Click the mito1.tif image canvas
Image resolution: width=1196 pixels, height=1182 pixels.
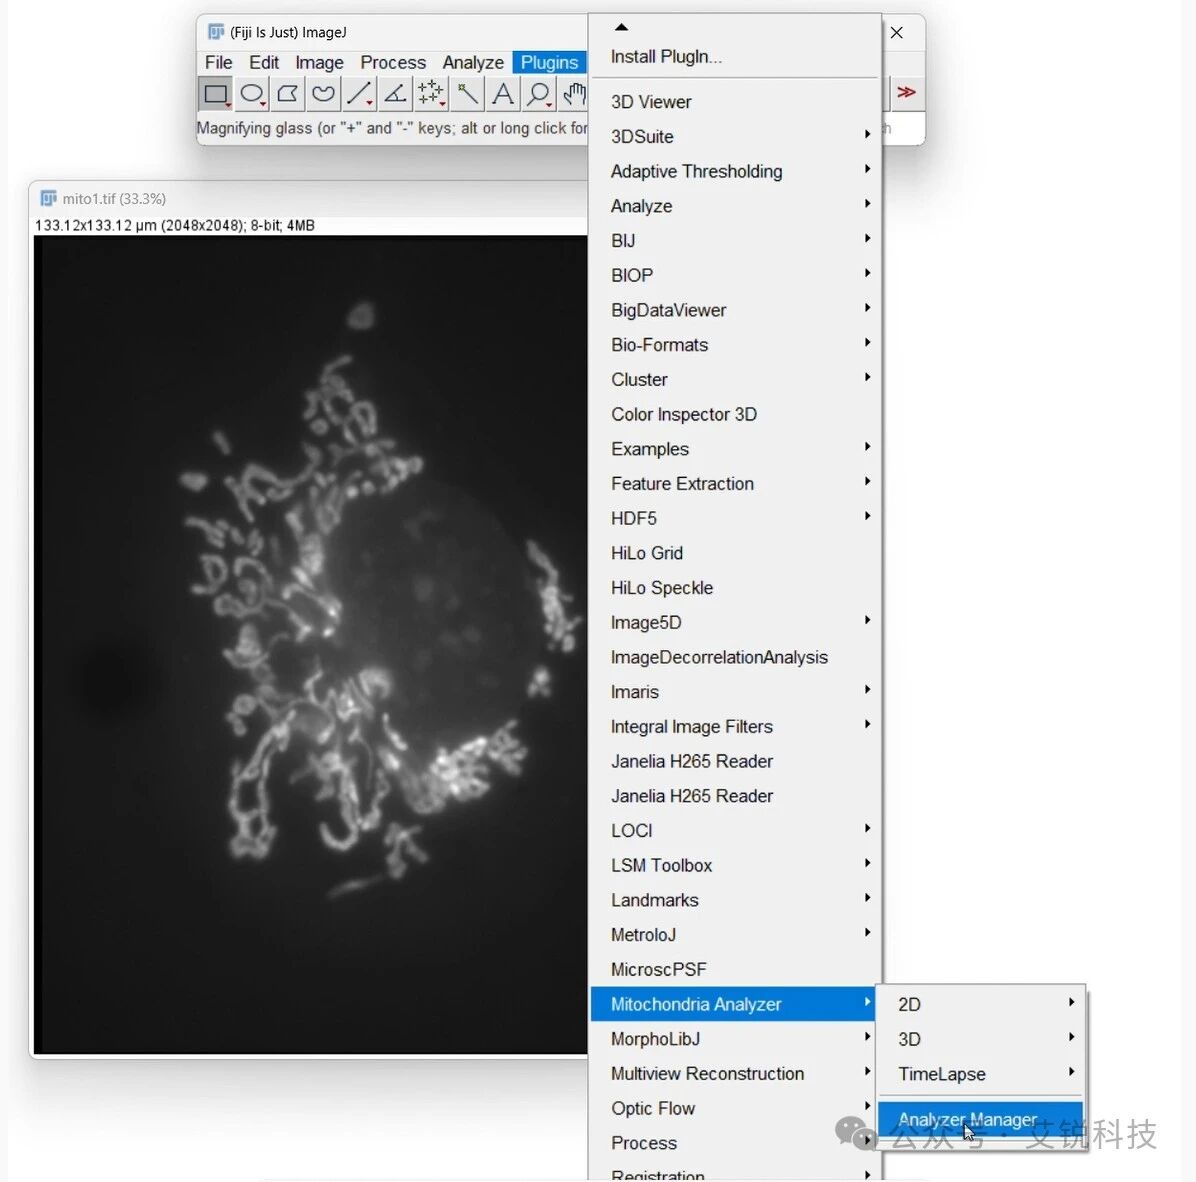(310, 644)
